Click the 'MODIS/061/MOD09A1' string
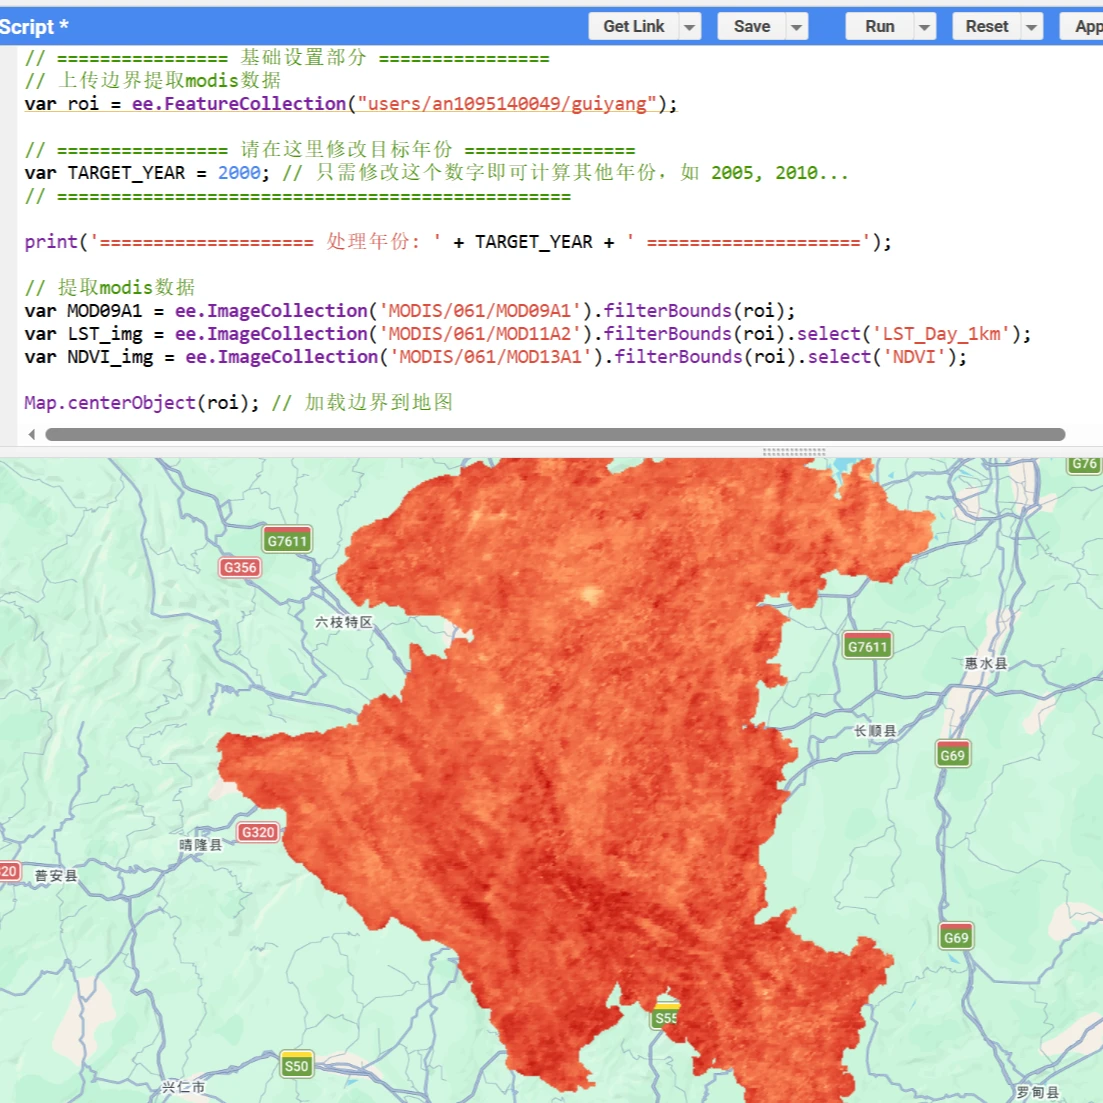This screenshot has width=1103, height=1103. 480,311
